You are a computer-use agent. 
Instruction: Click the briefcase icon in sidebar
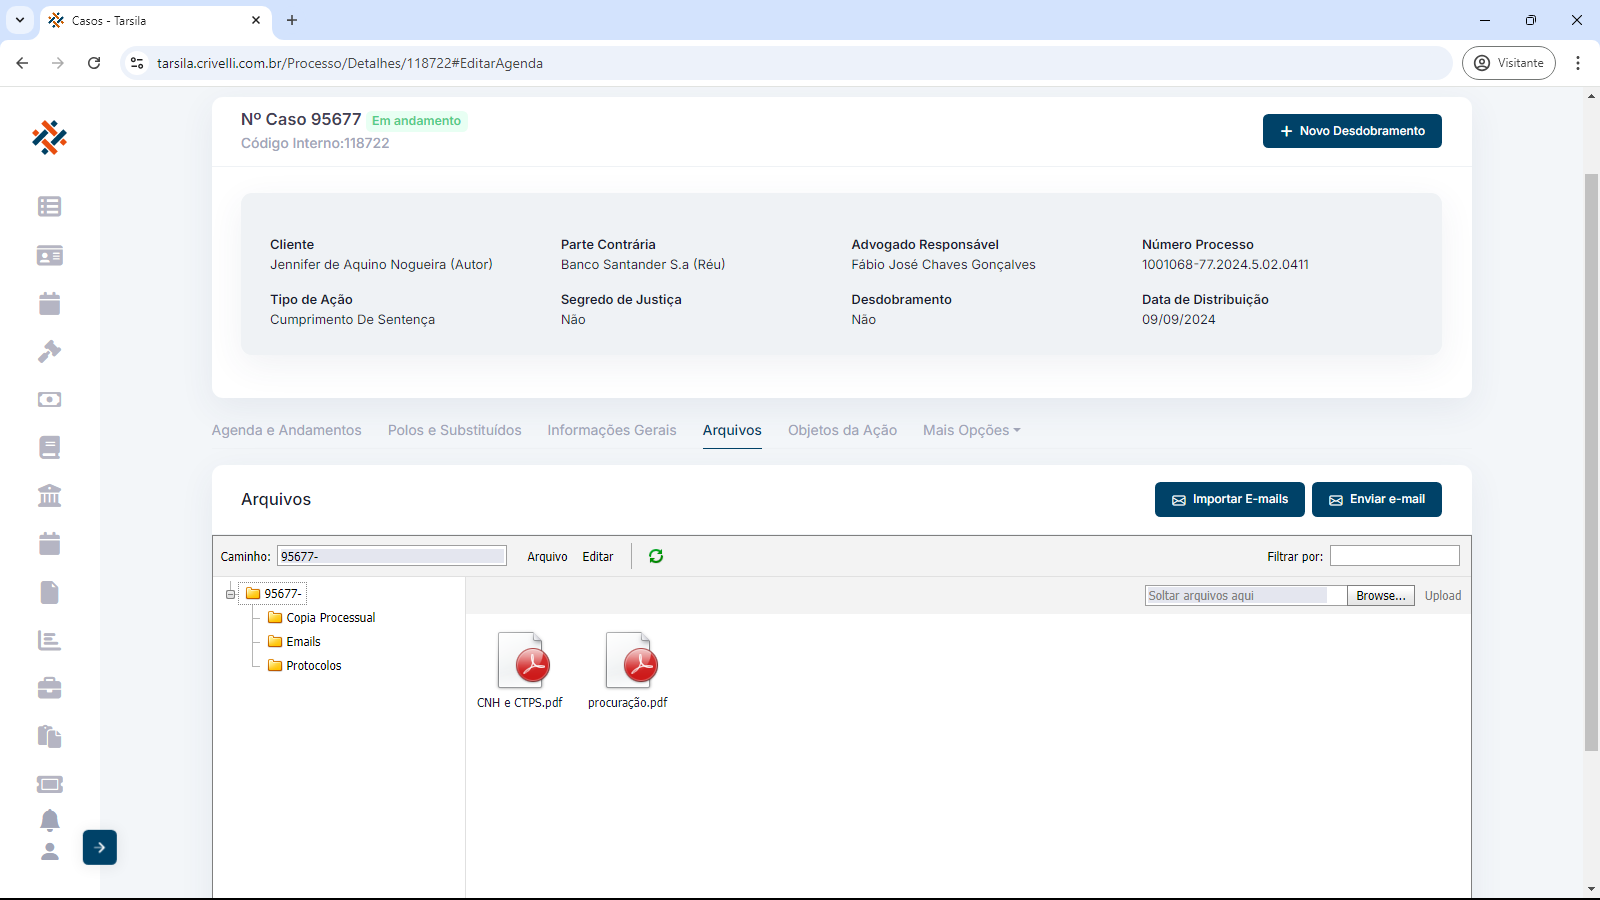point(49,688)
